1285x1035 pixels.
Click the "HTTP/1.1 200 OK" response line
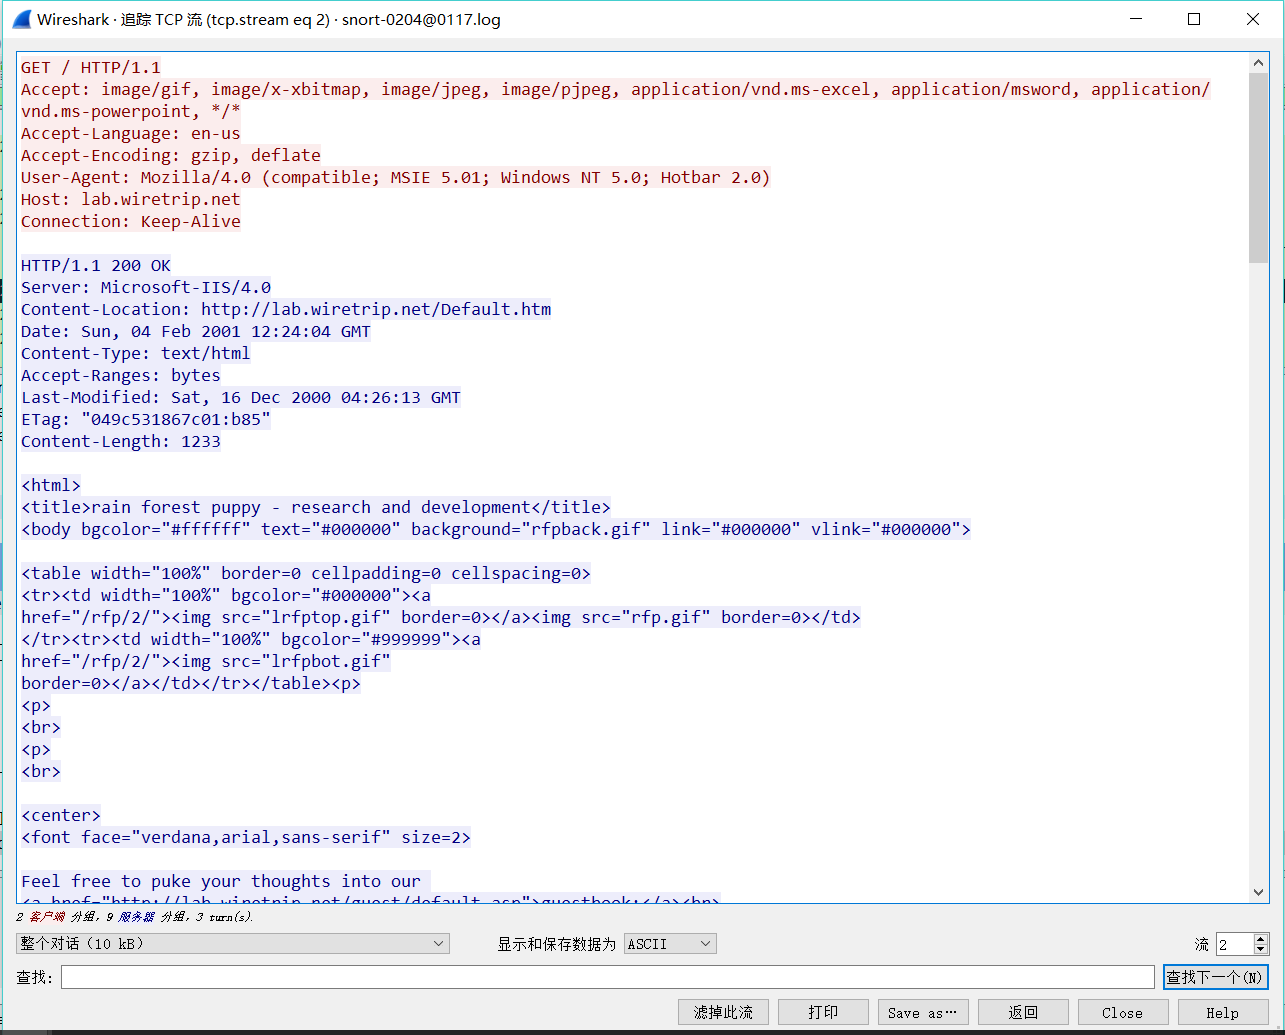coord(96,265)
